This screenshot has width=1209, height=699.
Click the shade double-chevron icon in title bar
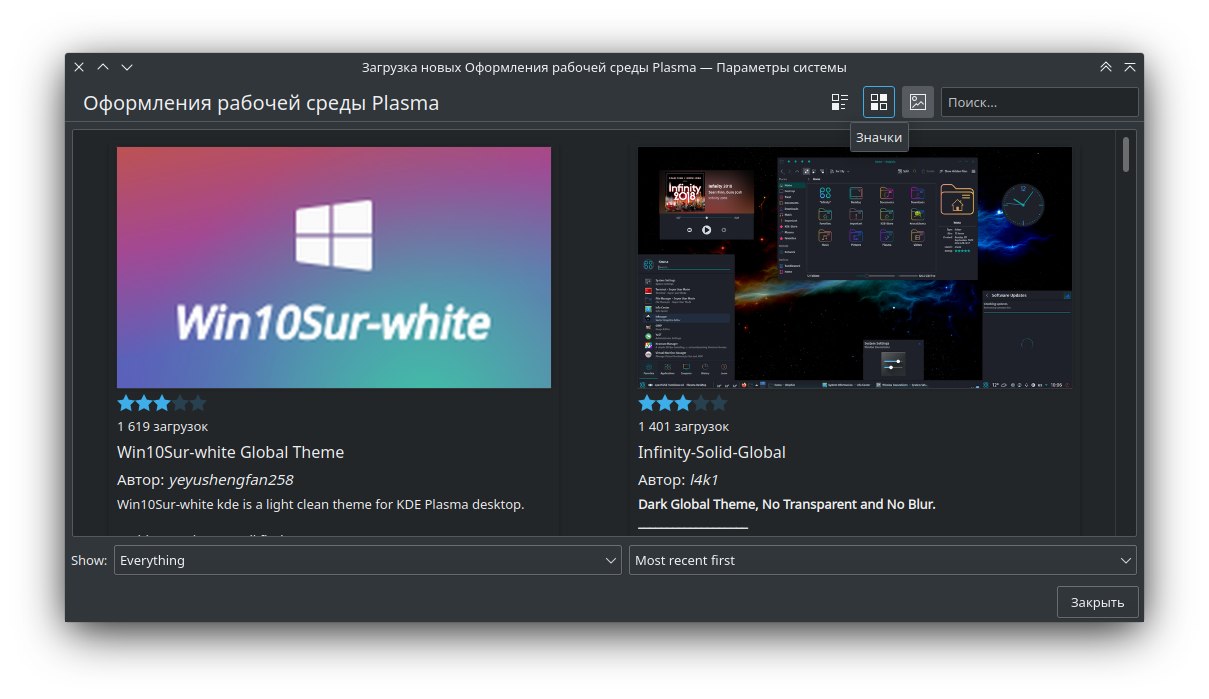click(x=1106, y=67)
